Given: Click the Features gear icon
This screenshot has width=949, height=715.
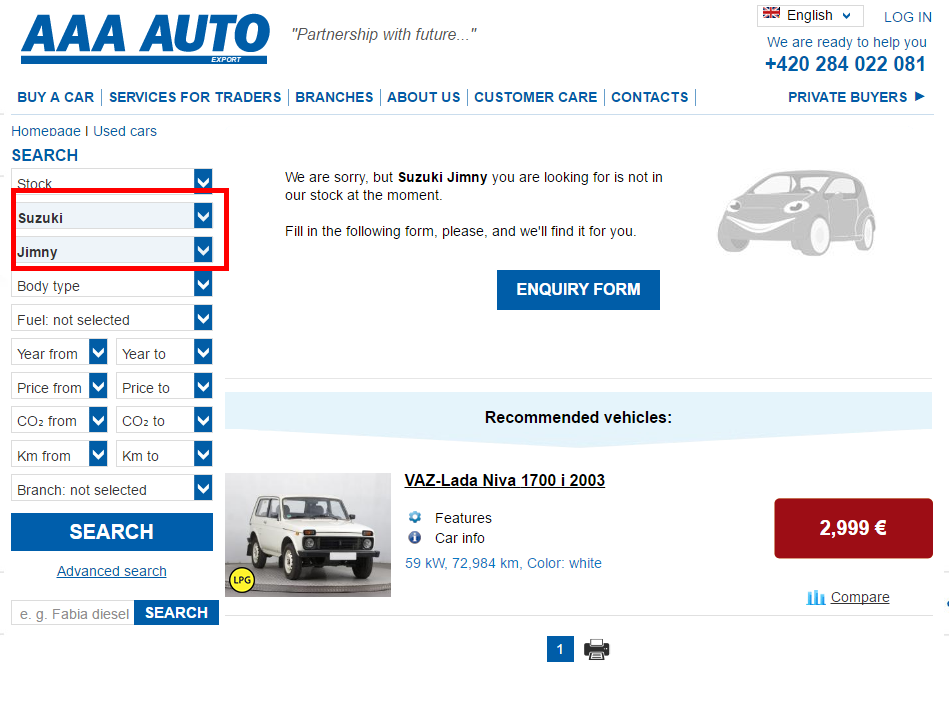Looking at the screenshot, I should [x=415, y=517].
